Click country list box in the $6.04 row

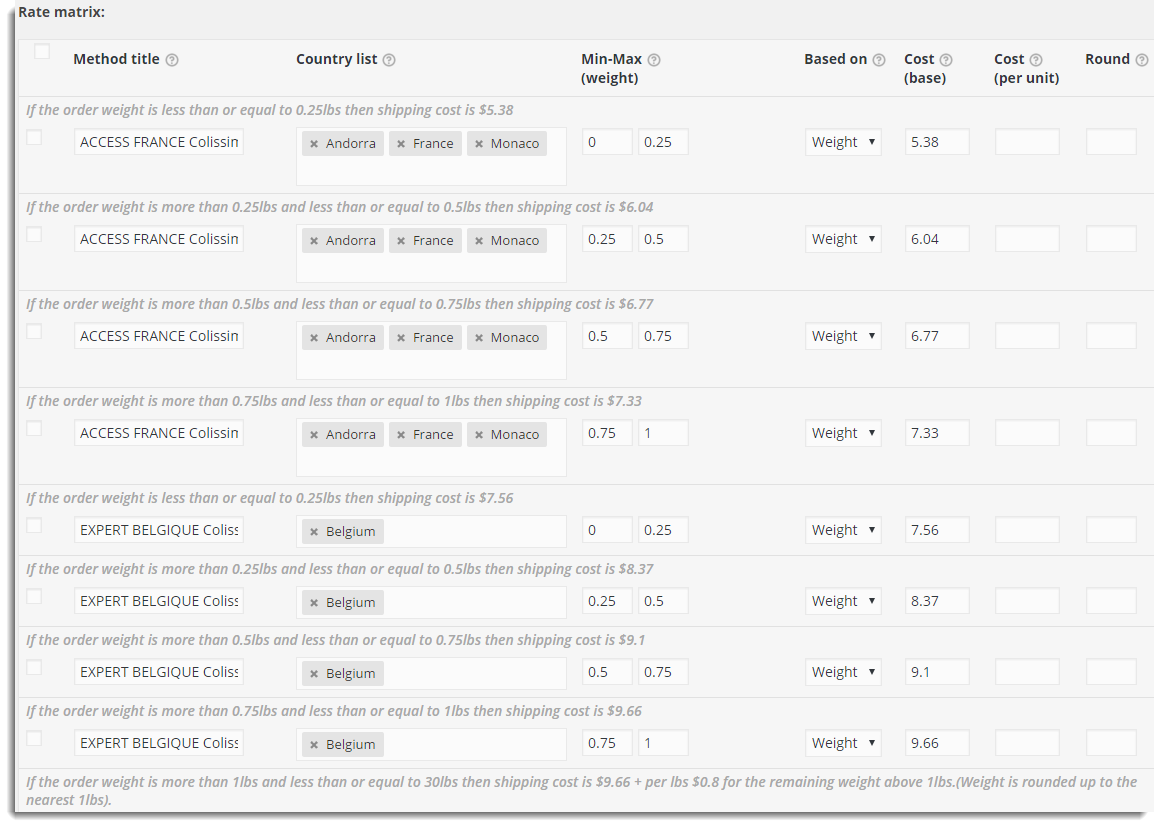tap(431, 254)
